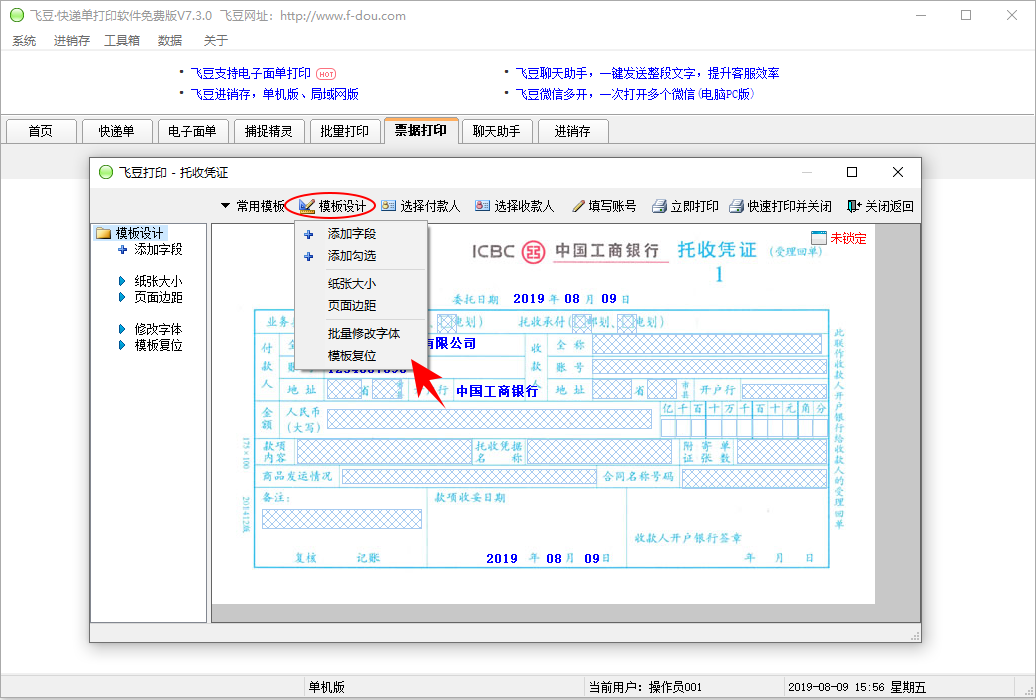Select 模板设计 root node in left tree
This screenshot has height=700, width=1036.
coord(139,233)
